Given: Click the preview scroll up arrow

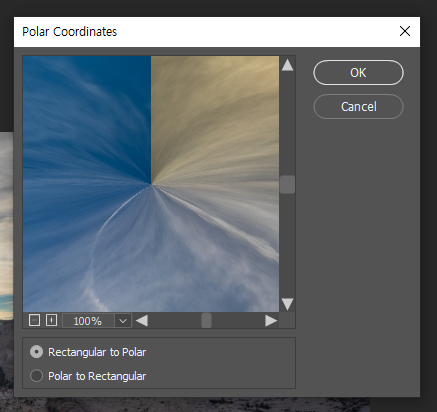Looking at the screenshot, I should click(x=287, y=65).
